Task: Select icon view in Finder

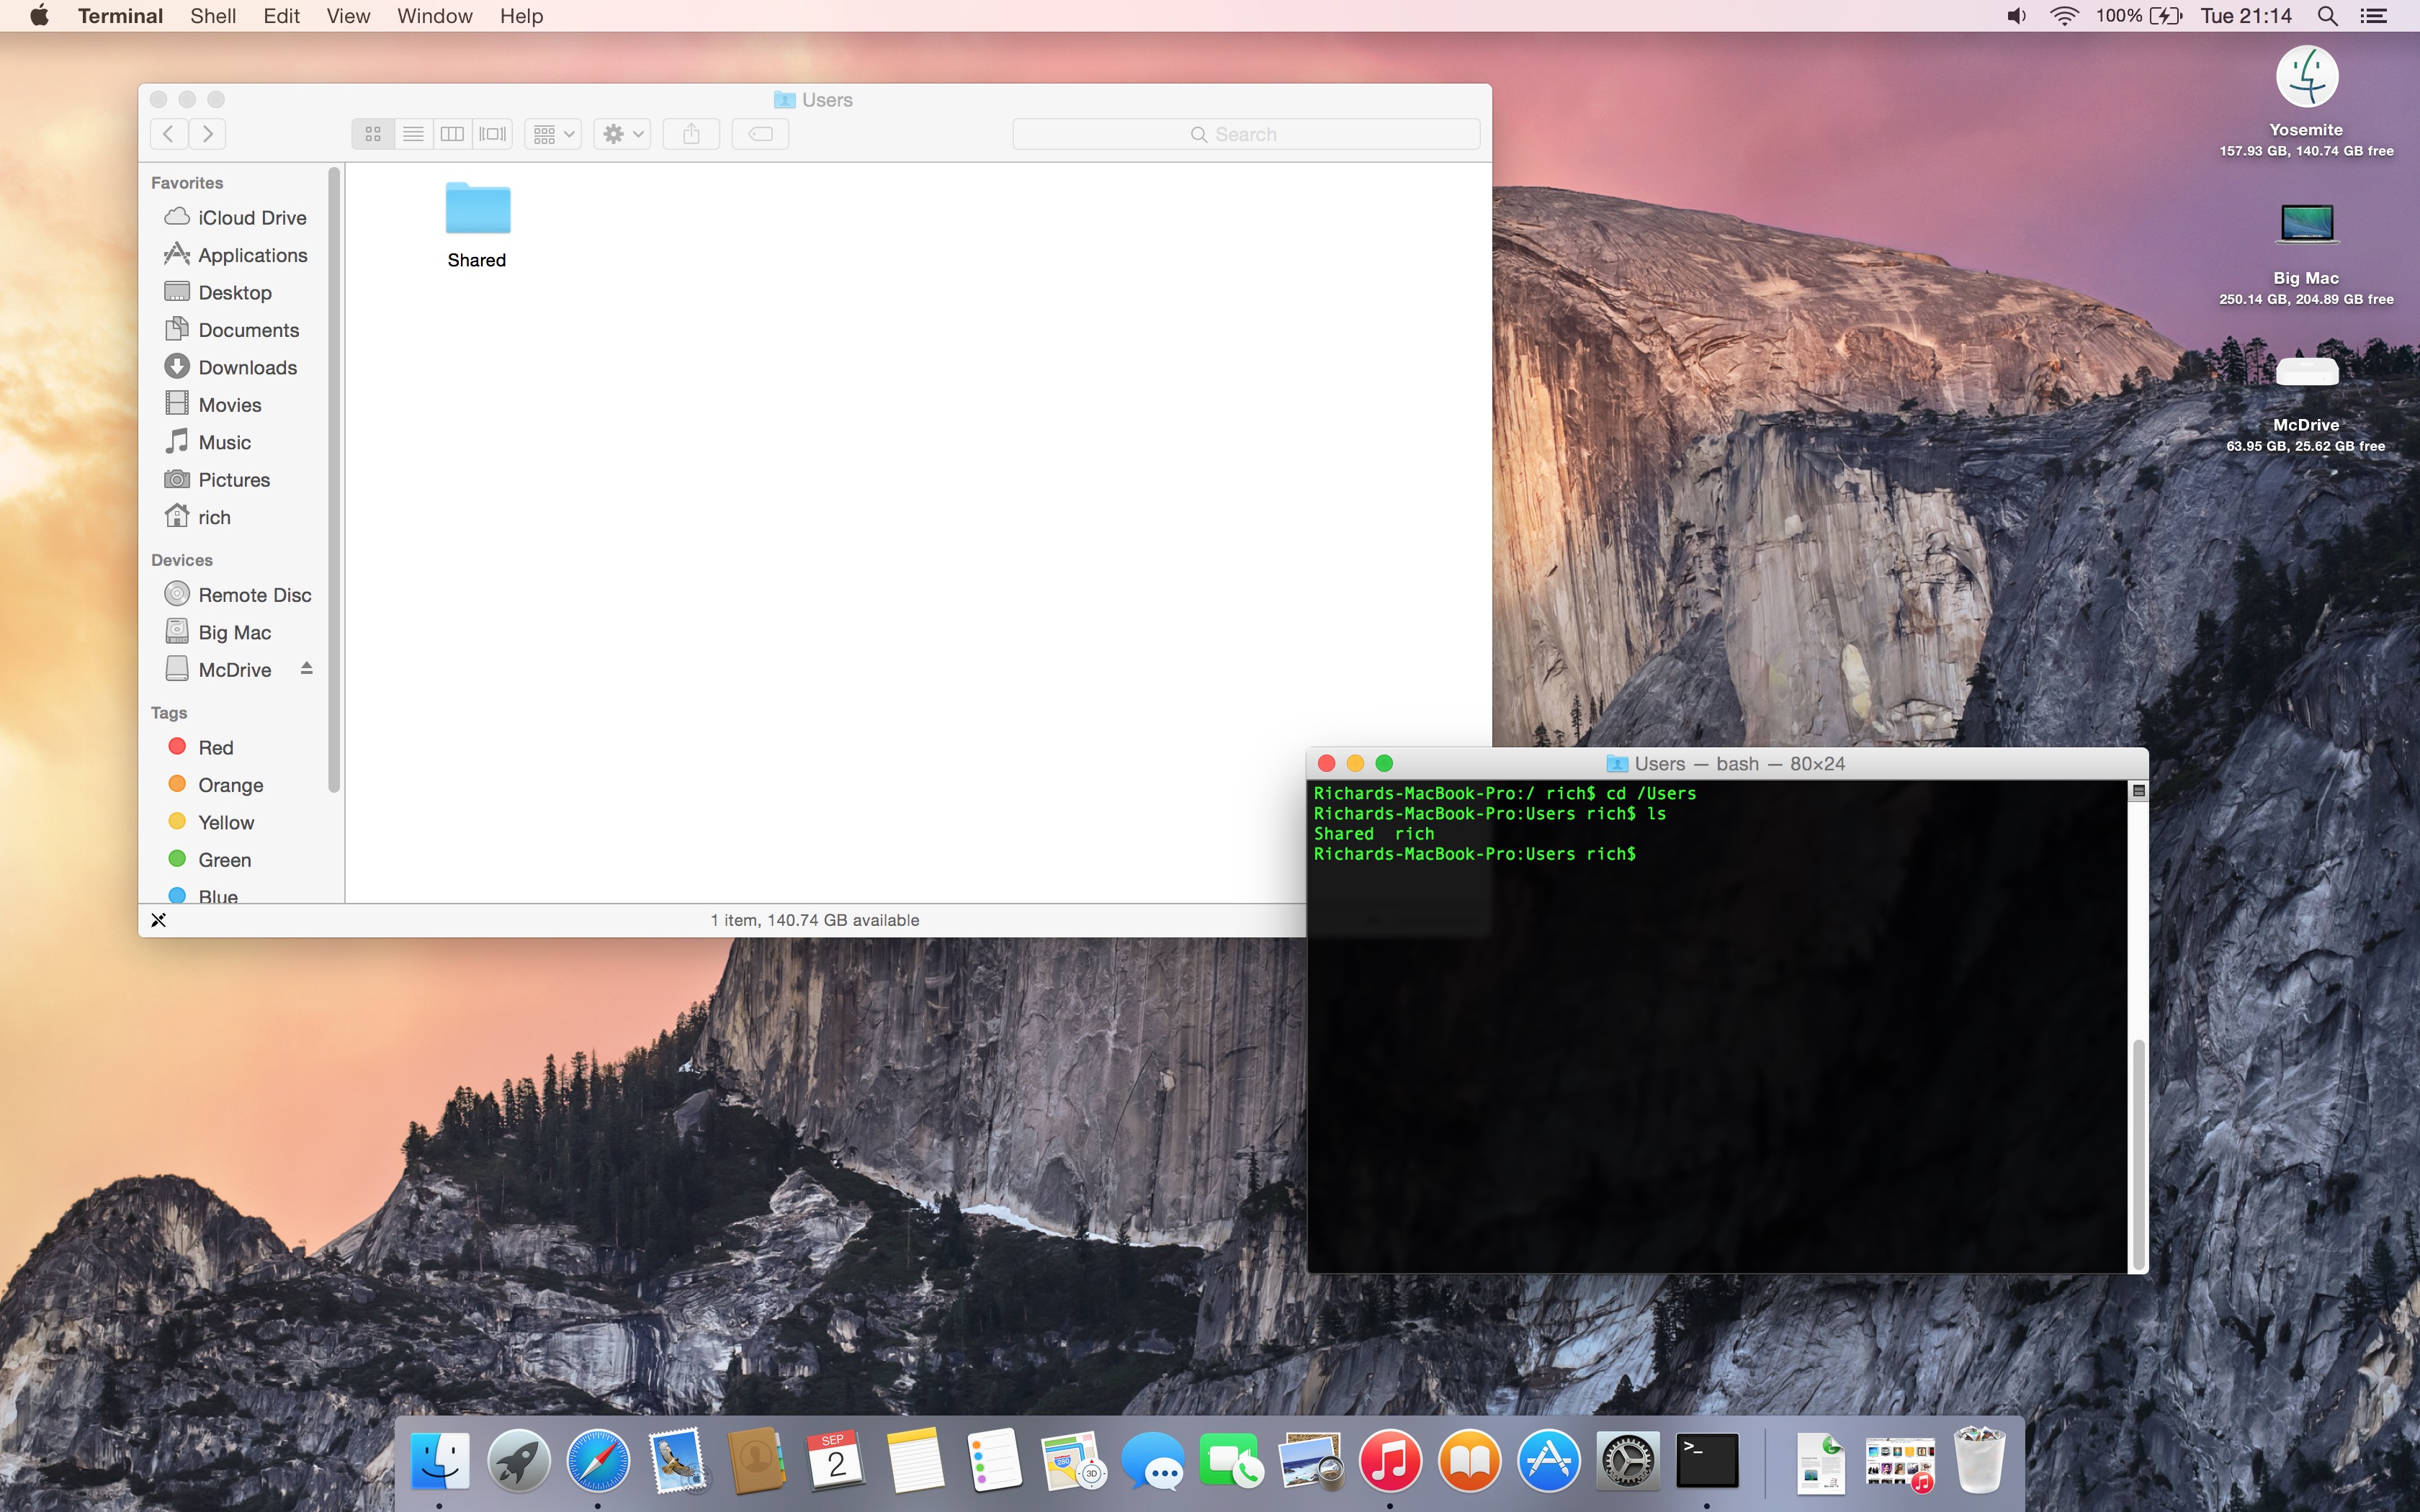Action: [x=373, y=134]
